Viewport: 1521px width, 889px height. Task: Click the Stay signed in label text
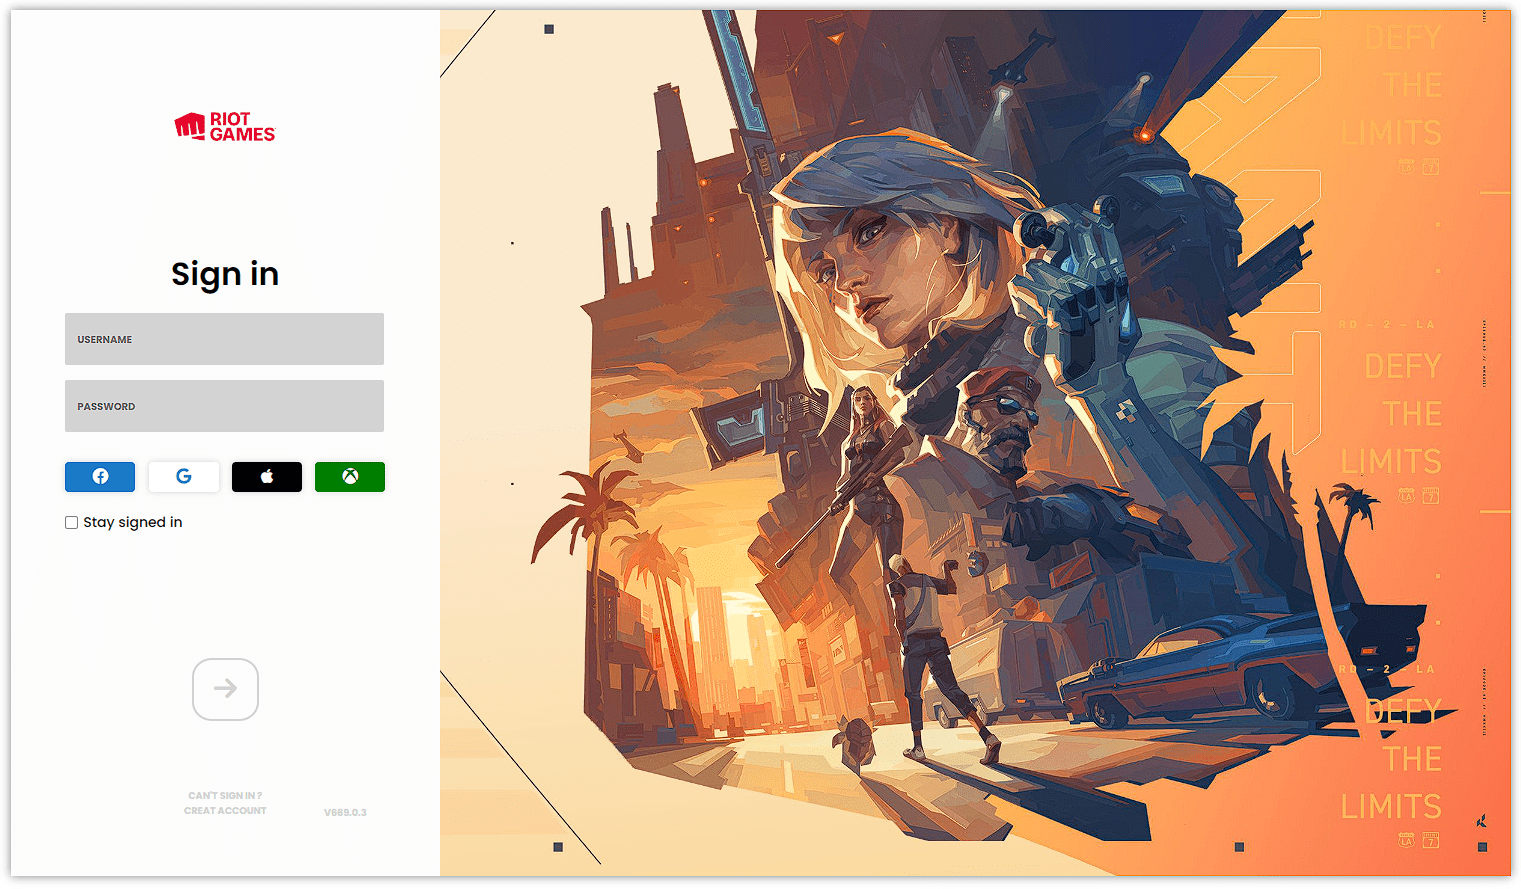click(133, 522)
